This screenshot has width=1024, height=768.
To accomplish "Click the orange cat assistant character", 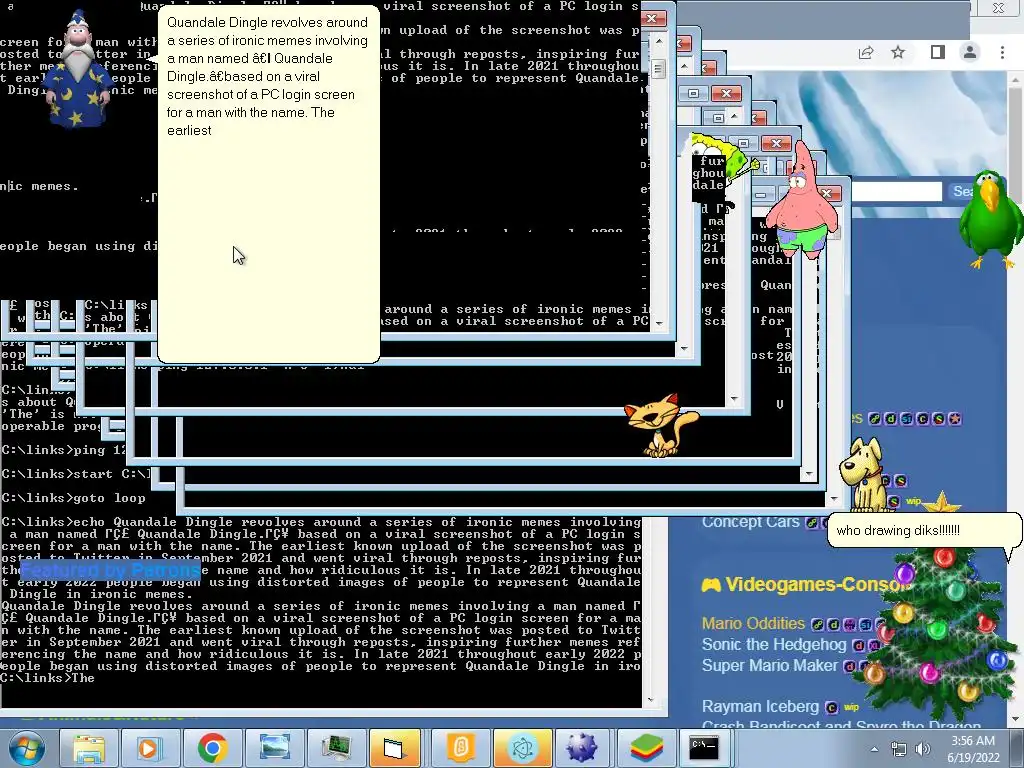I will click(x=660, y=424).
